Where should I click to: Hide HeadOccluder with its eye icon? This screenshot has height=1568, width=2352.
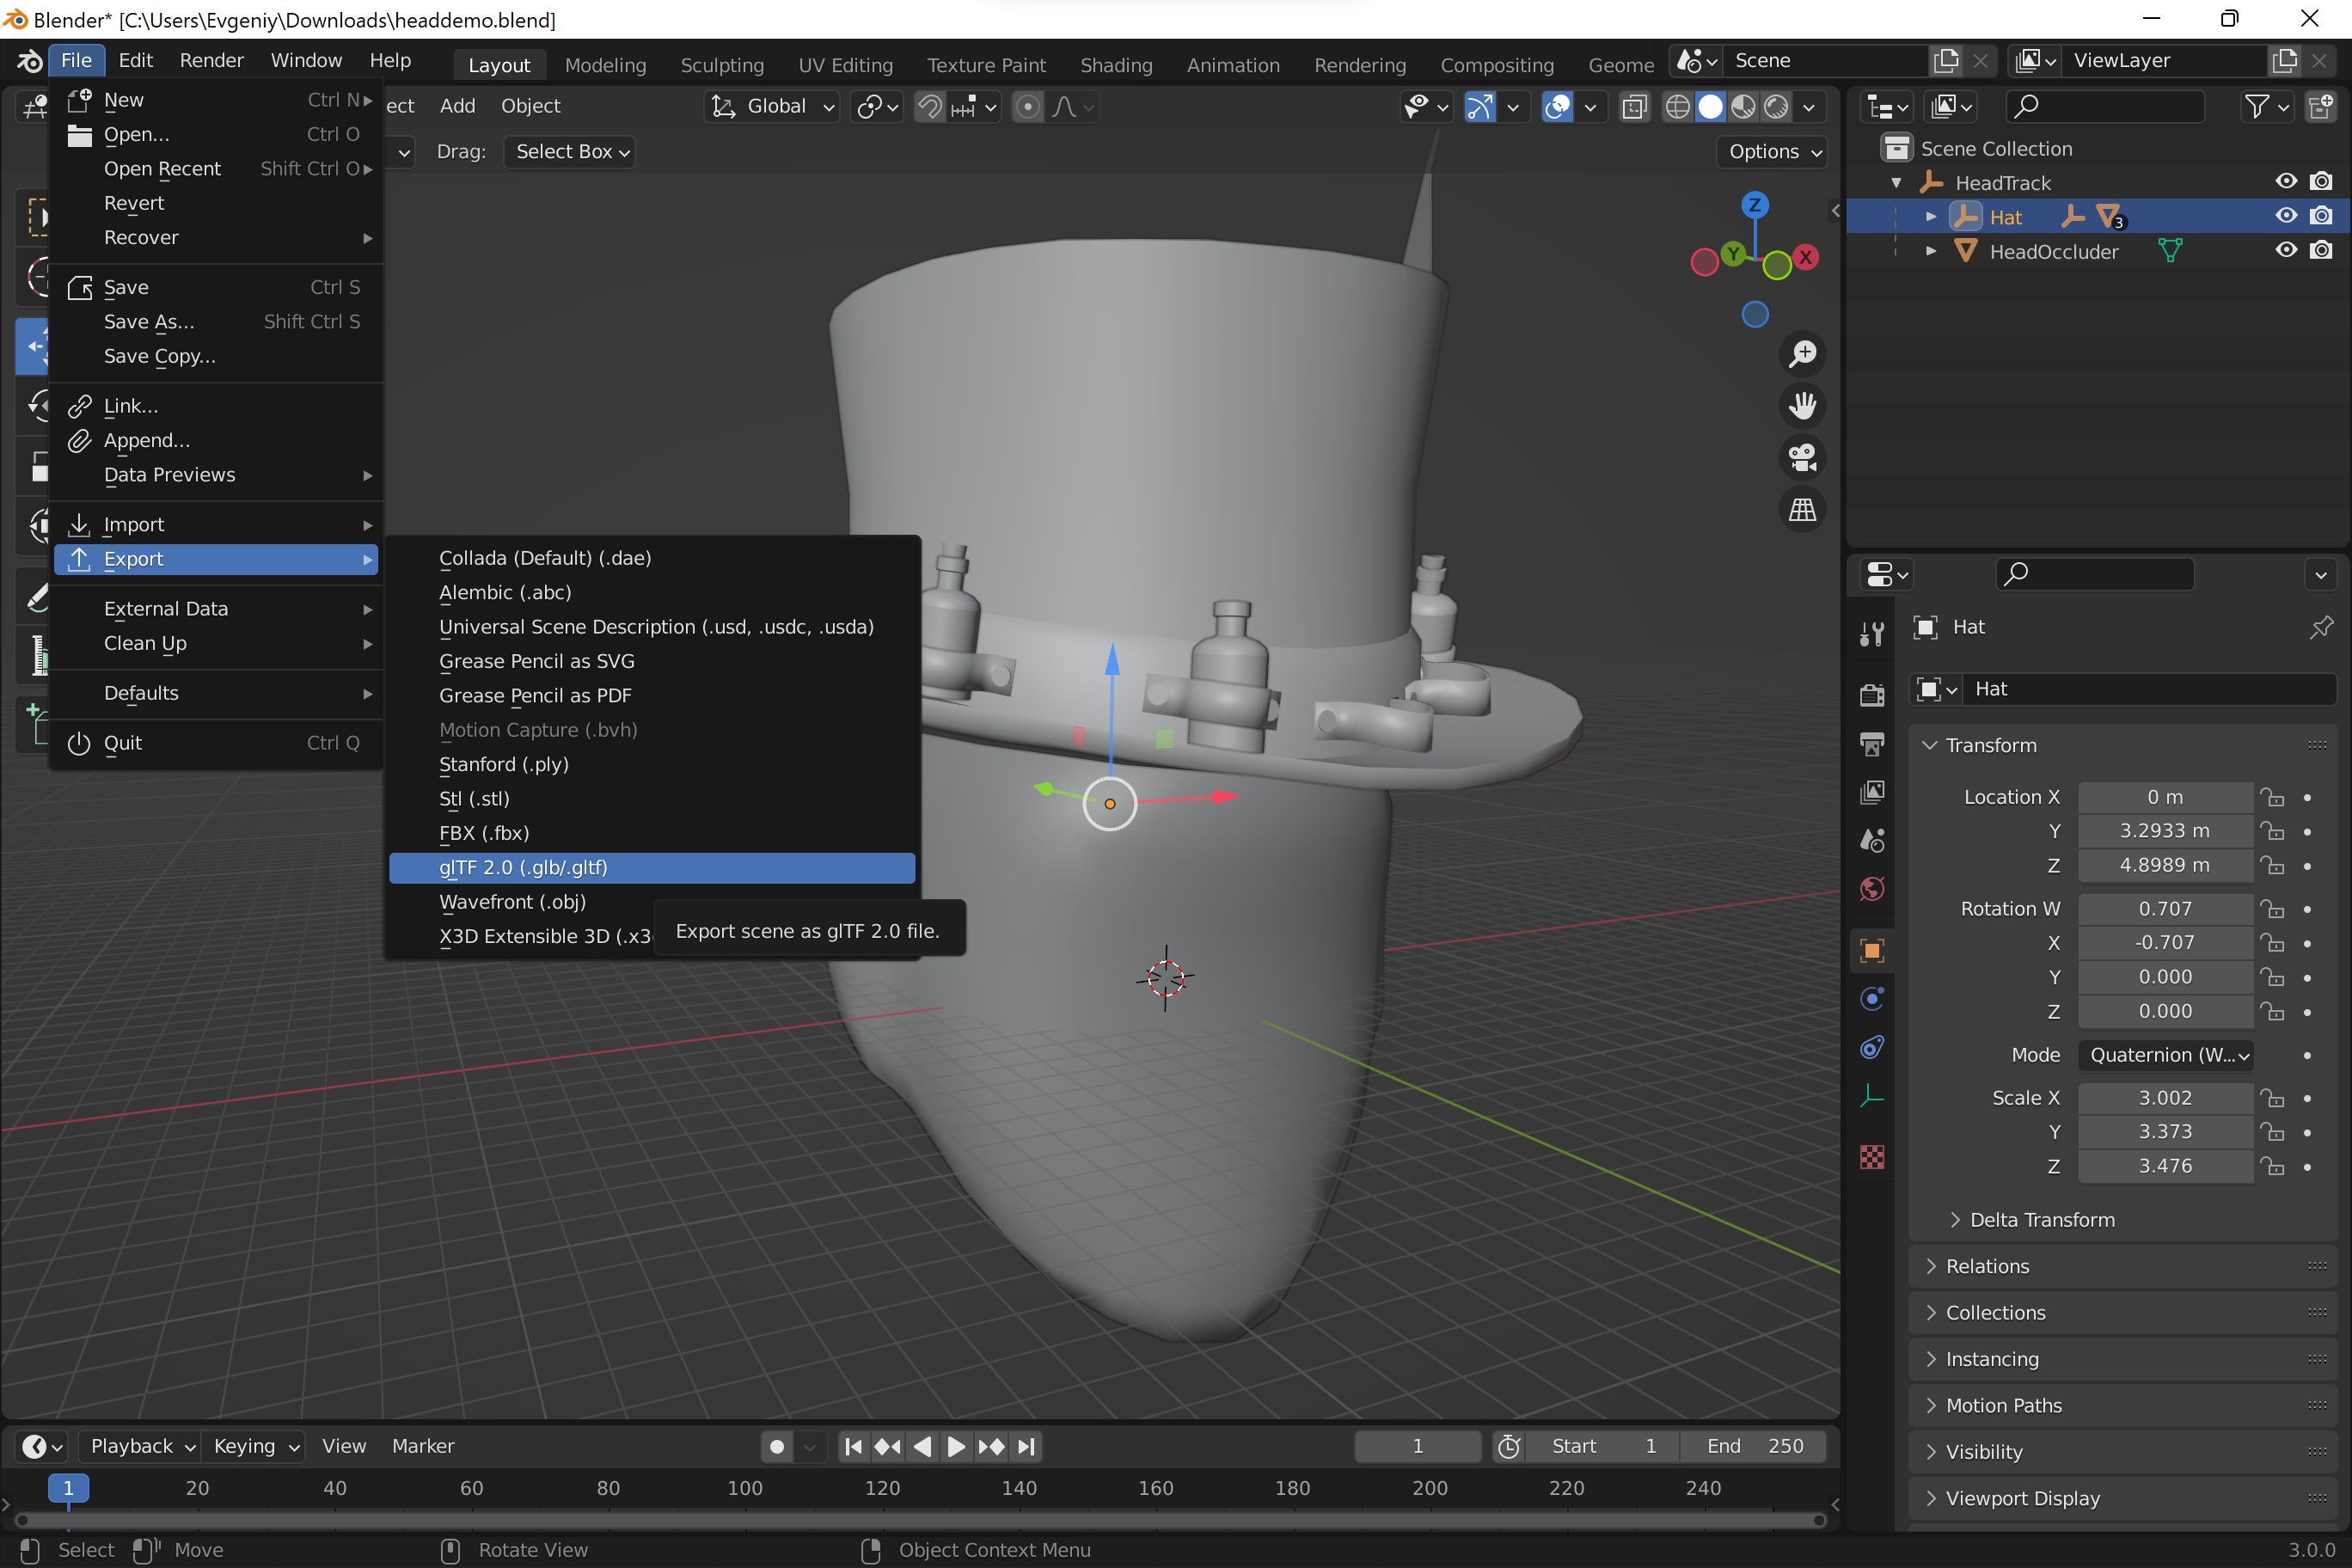tap(2285, 250)
